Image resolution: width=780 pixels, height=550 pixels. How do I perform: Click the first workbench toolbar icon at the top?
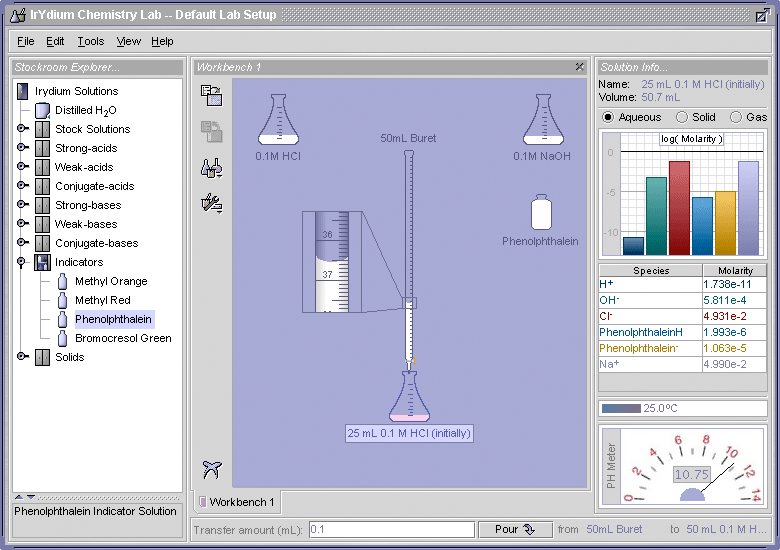[211, 96]
